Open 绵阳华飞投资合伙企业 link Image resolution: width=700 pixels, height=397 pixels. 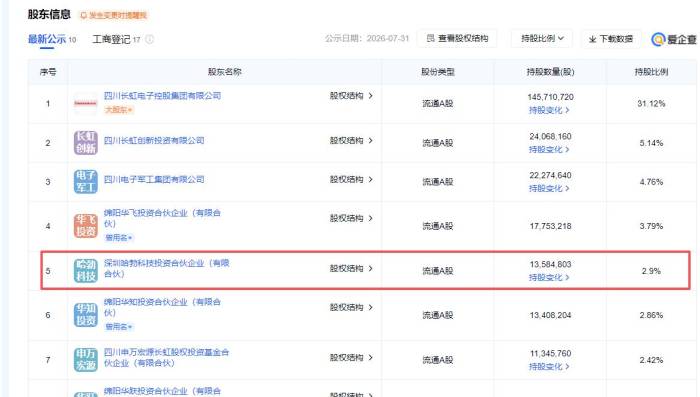tap(162, 218)
